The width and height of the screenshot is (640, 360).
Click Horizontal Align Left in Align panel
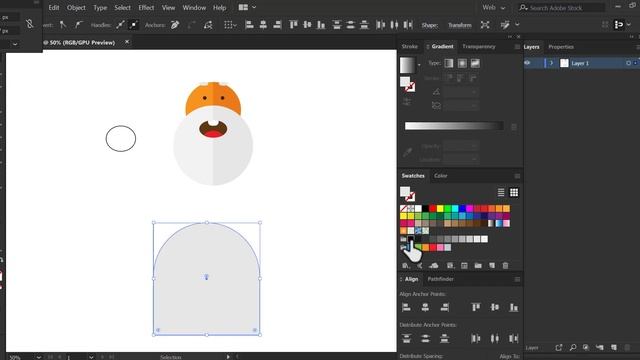click(406, 307)
